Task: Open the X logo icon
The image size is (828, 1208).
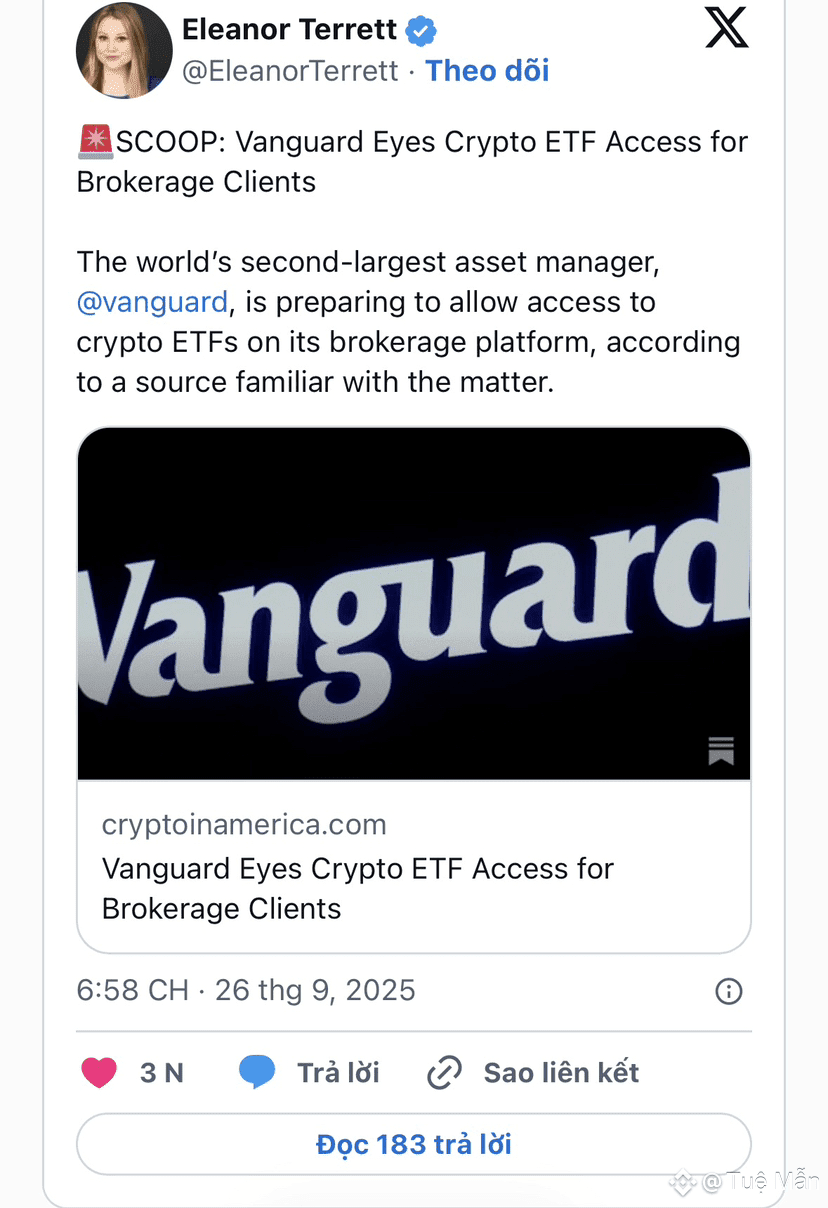Action: (726, 27)
